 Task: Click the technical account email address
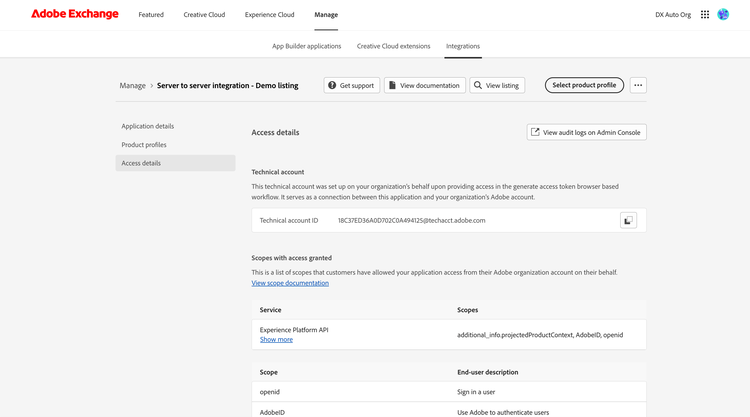click(411, 220)
